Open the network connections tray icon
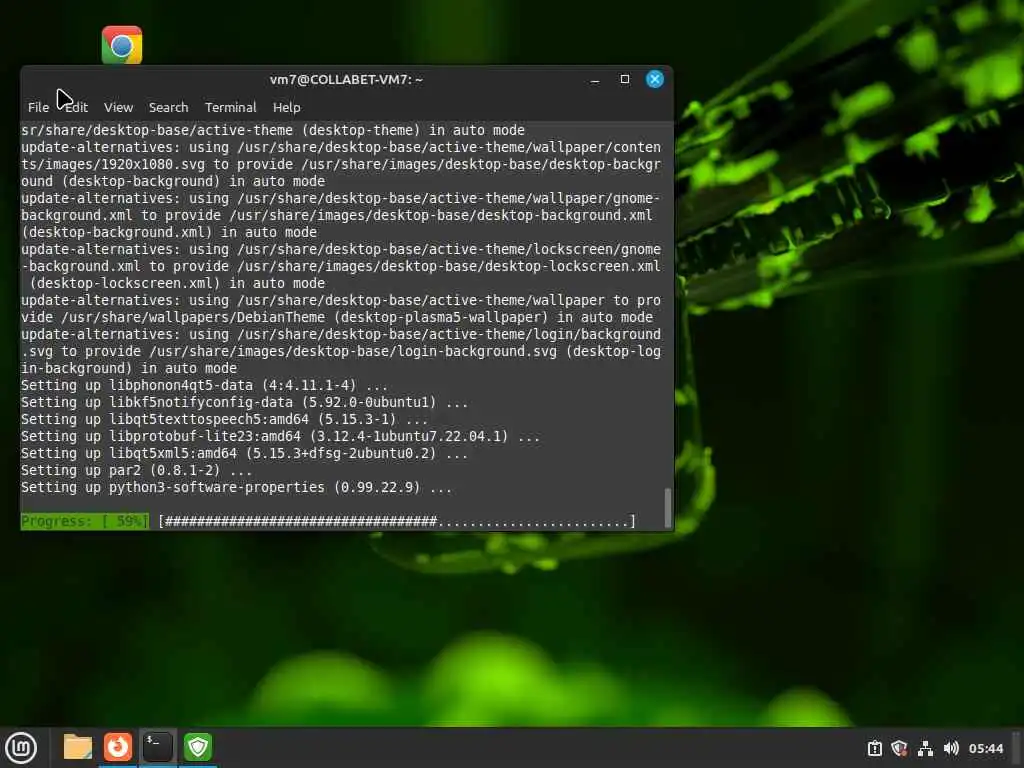This screenshot has width=1024, height=768. (x=925, y=748)
